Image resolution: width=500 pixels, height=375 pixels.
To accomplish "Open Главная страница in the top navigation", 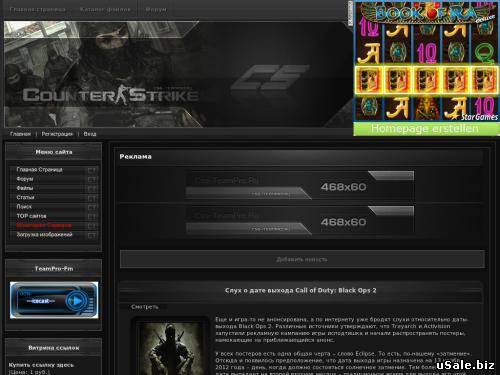I will tap(38, 9).
